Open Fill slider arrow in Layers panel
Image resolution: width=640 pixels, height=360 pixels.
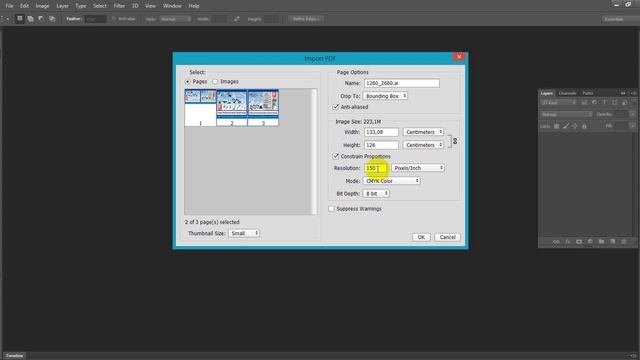[x=632, y=127]
